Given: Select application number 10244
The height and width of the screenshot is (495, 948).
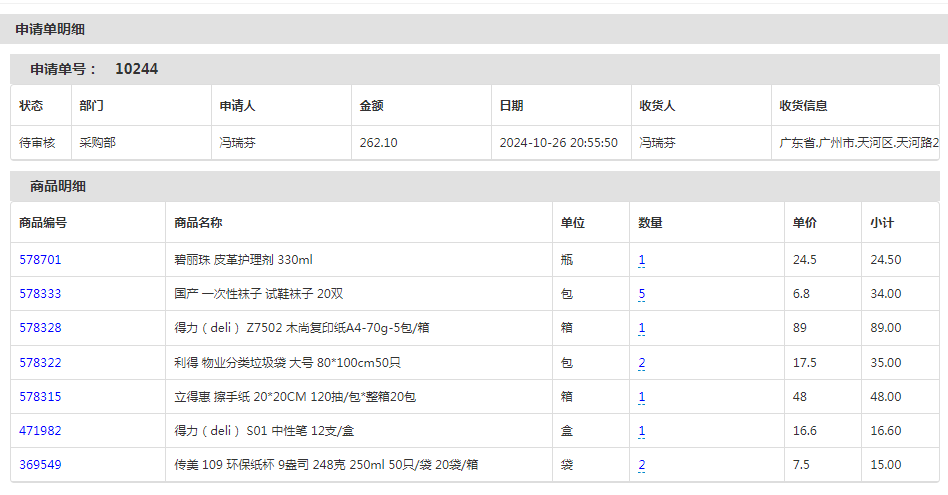Looking at the screenshot, I should (137, 69).
